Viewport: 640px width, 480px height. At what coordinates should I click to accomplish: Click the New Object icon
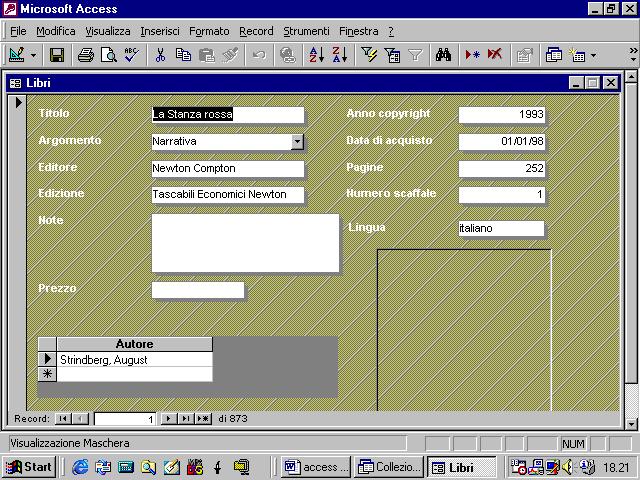point(578,55)
